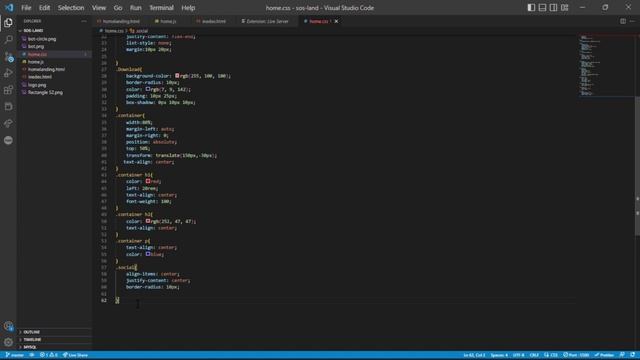Change CRLF end of line sequence
The image size is (640, 360).
point(534,355)
